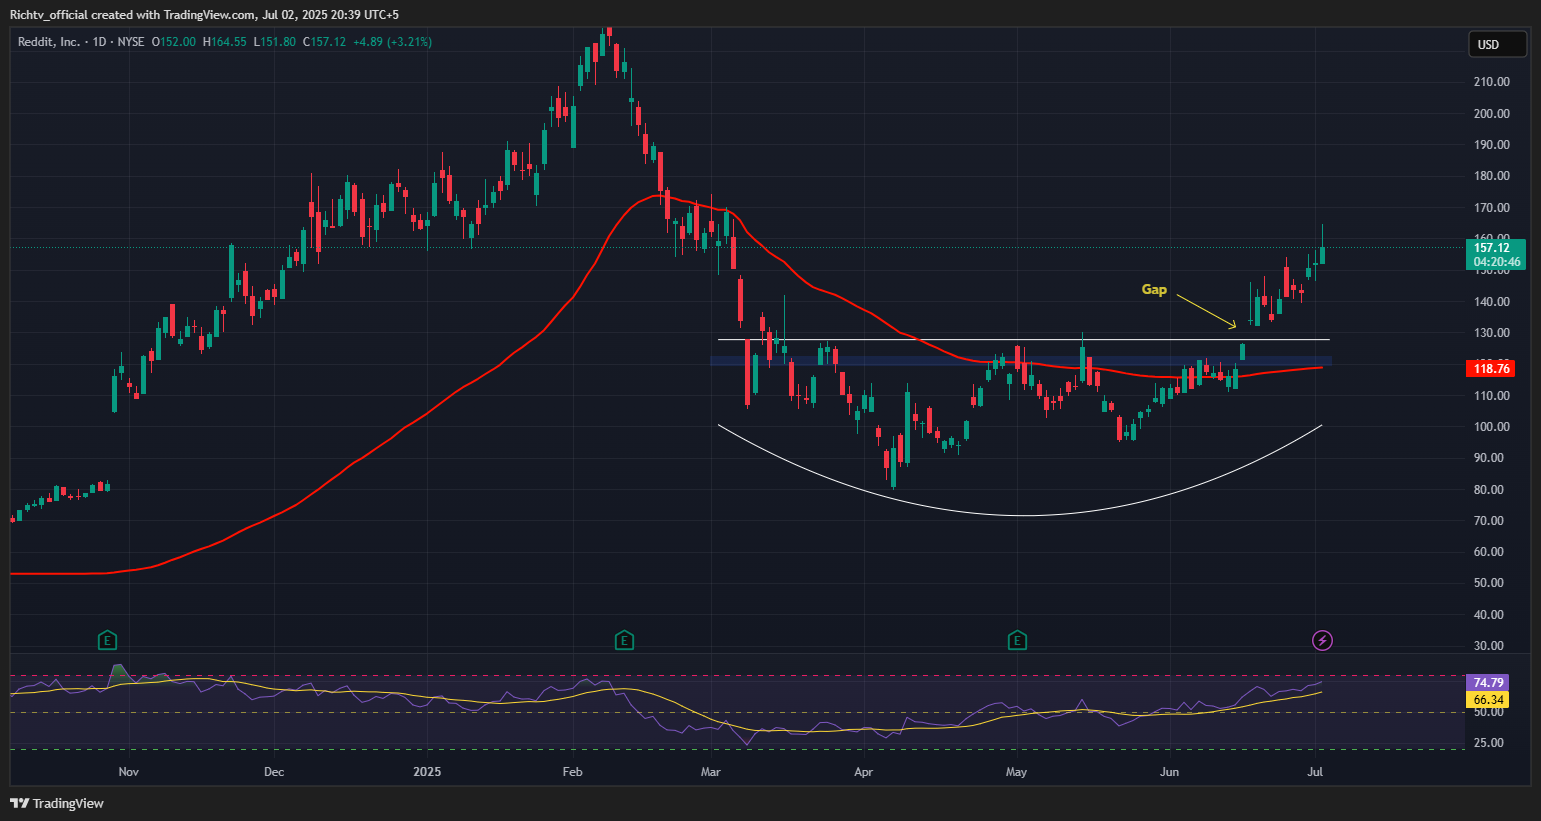This screenshot has width=1541, height=821.
Task: Open the USD currency selector
Action: click(1497, 44)
